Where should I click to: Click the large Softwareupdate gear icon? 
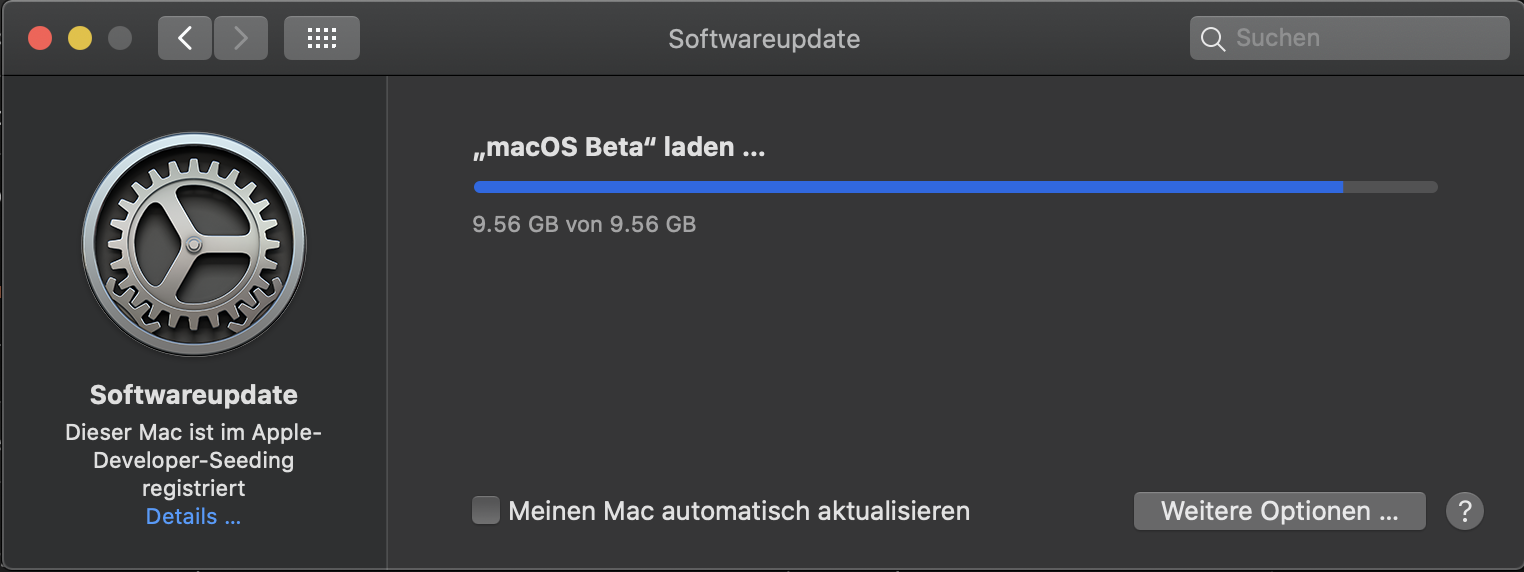pos(194,244)
